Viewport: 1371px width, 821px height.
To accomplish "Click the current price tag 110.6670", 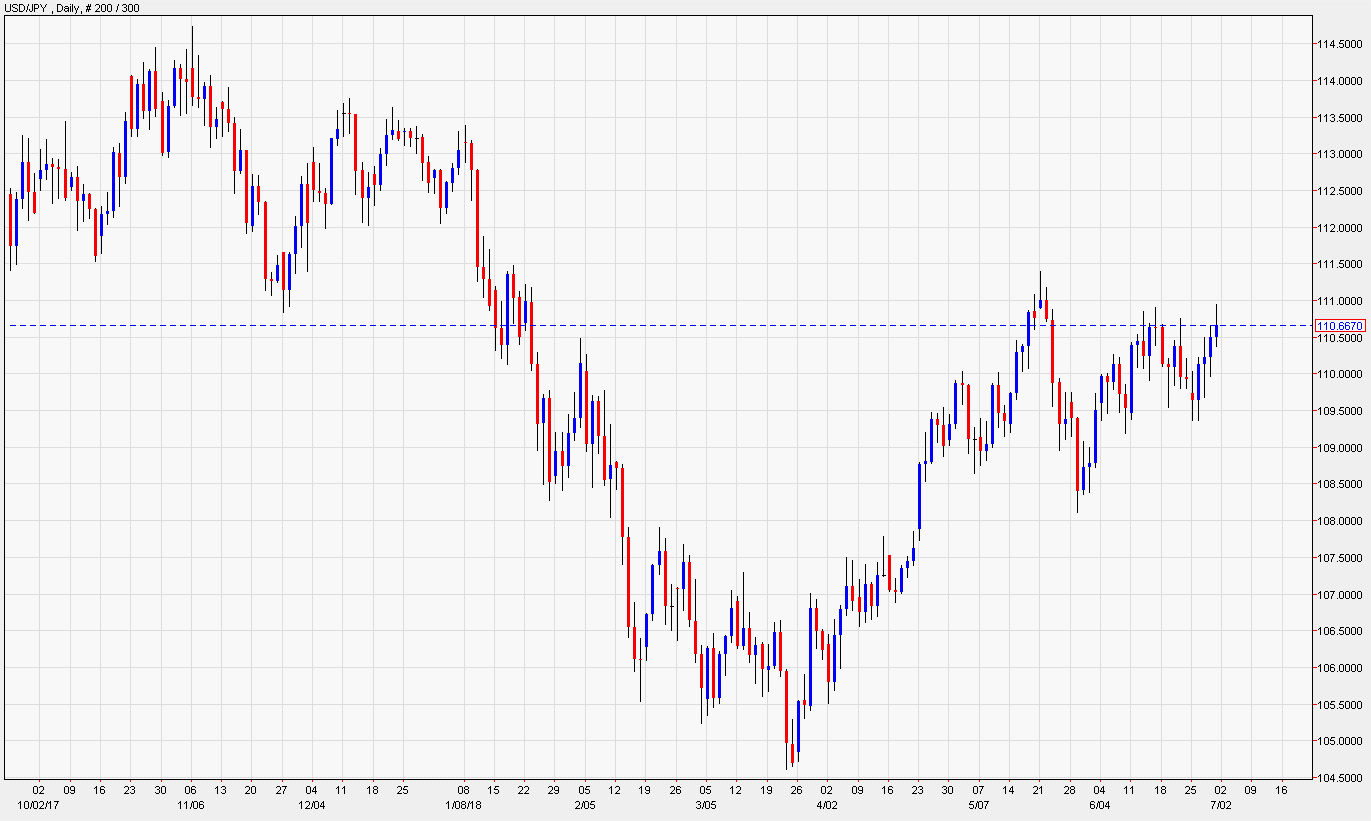I will pyautogui.click(x=1340, y=326).
